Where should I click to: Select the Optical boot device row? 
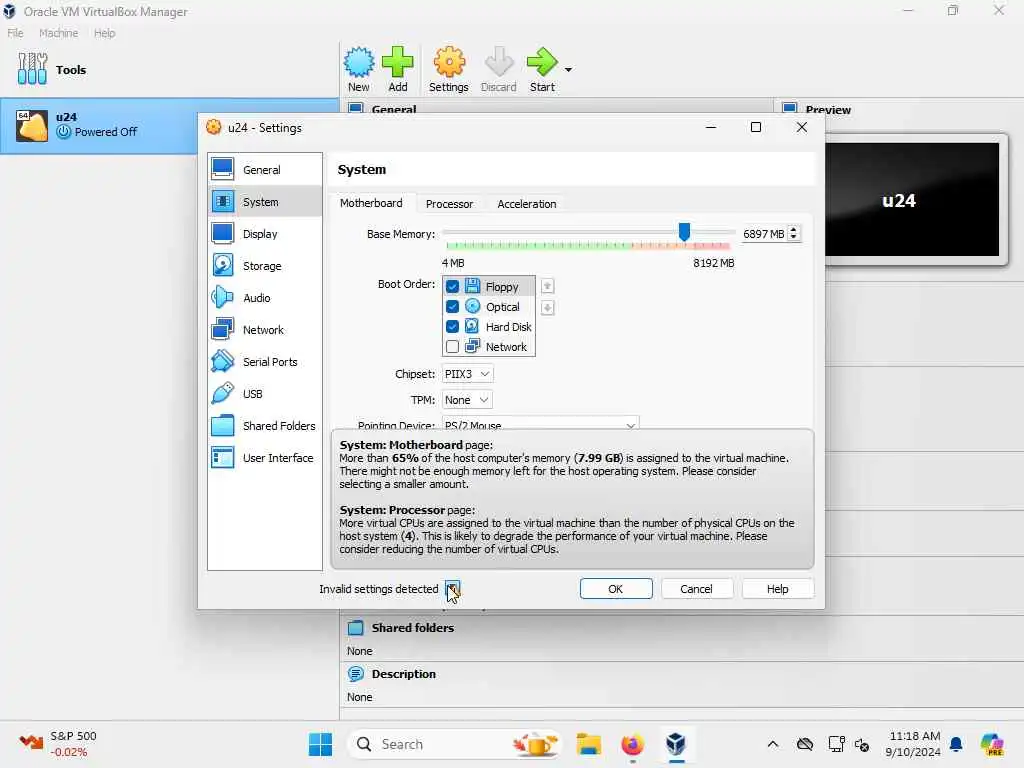coord(488,307)
